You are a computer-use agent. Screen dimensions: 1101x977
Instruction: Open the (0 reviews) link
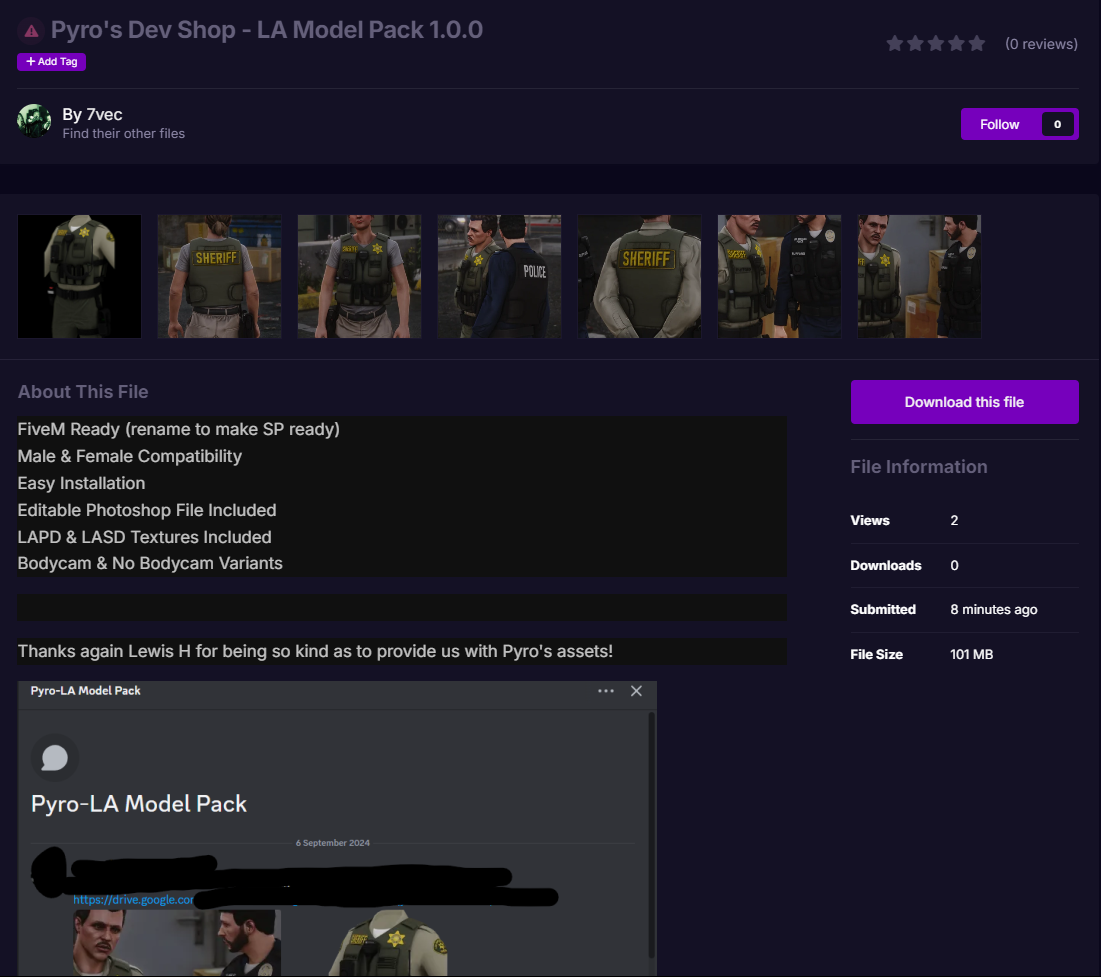pos(1041,44)
